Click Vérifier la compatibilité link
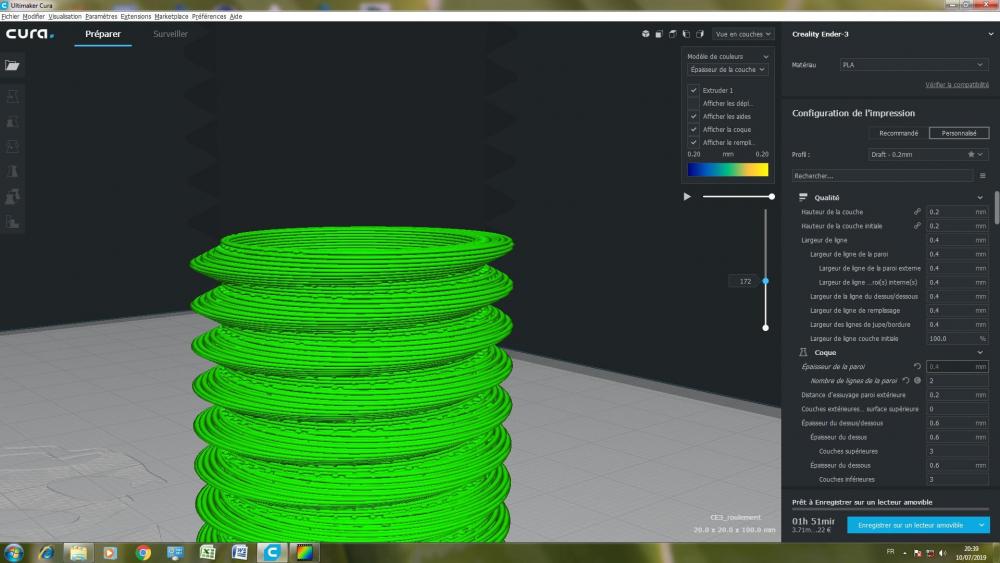Viewport: 1000px width, 563px height. pyautogui.click(x=957, y=85)
